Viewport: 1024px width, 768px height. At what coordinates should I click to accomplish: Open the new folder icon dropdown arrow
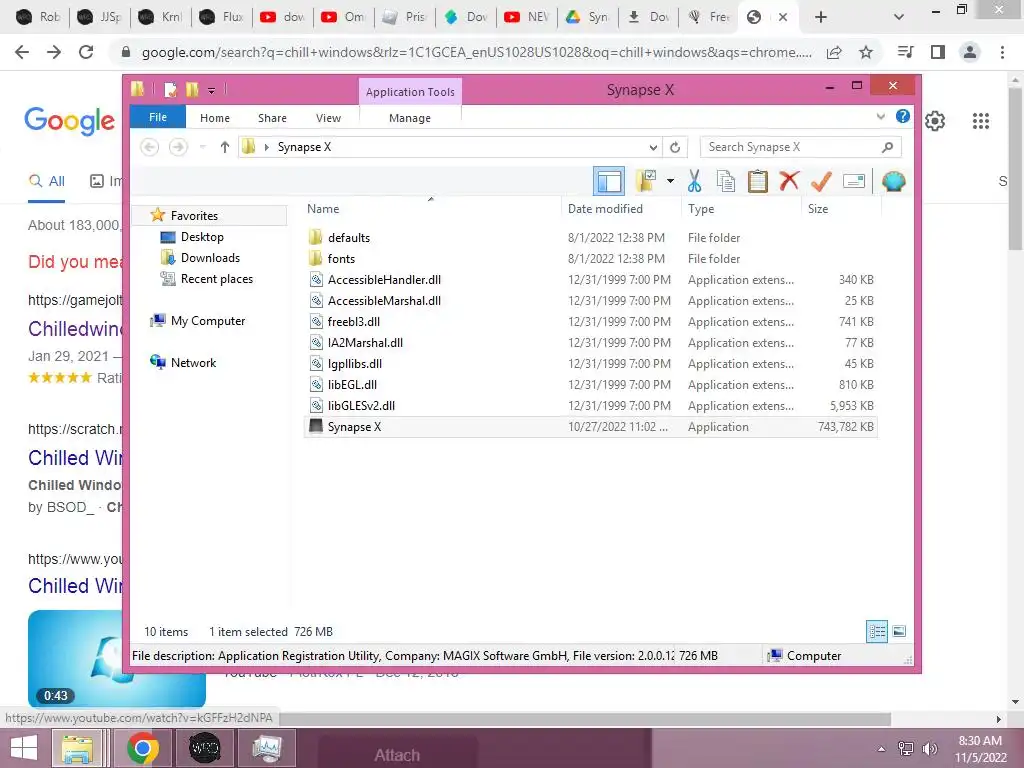click(670, 181)
